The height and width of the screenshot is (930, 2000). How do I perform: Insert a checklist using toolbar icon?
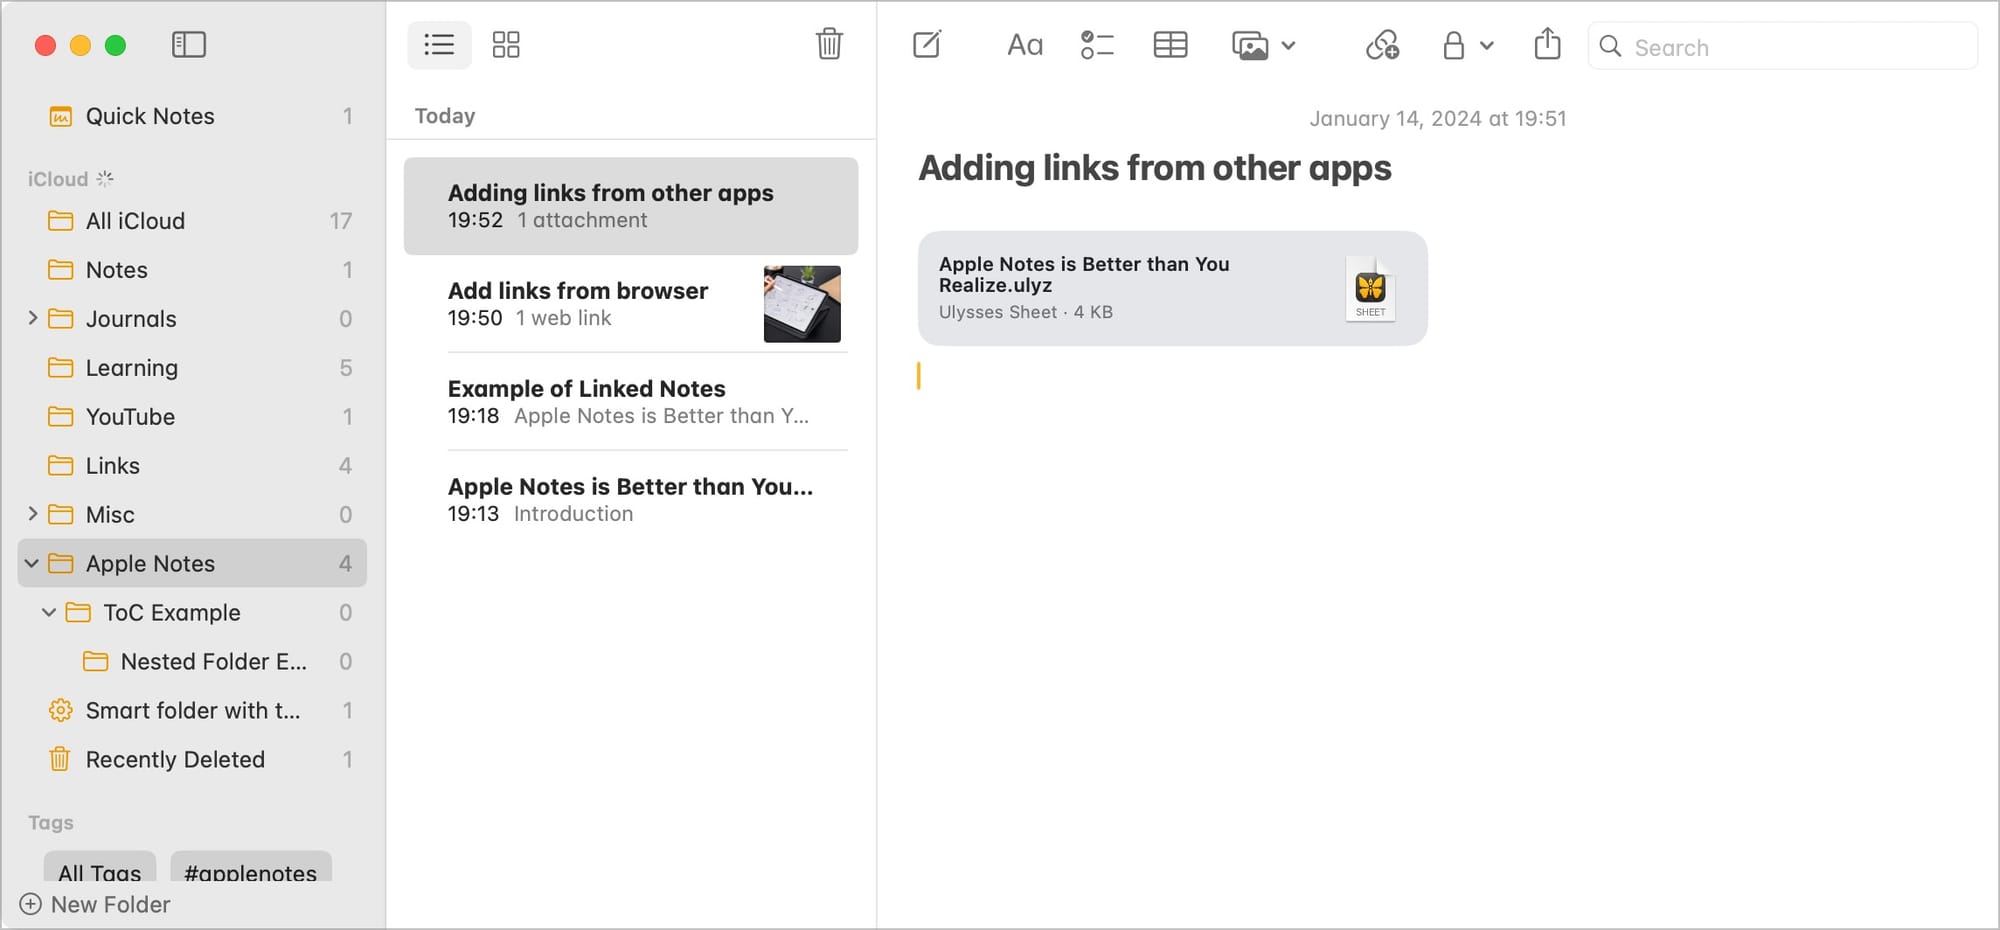pyautogui.click(x=1097, y=45)
